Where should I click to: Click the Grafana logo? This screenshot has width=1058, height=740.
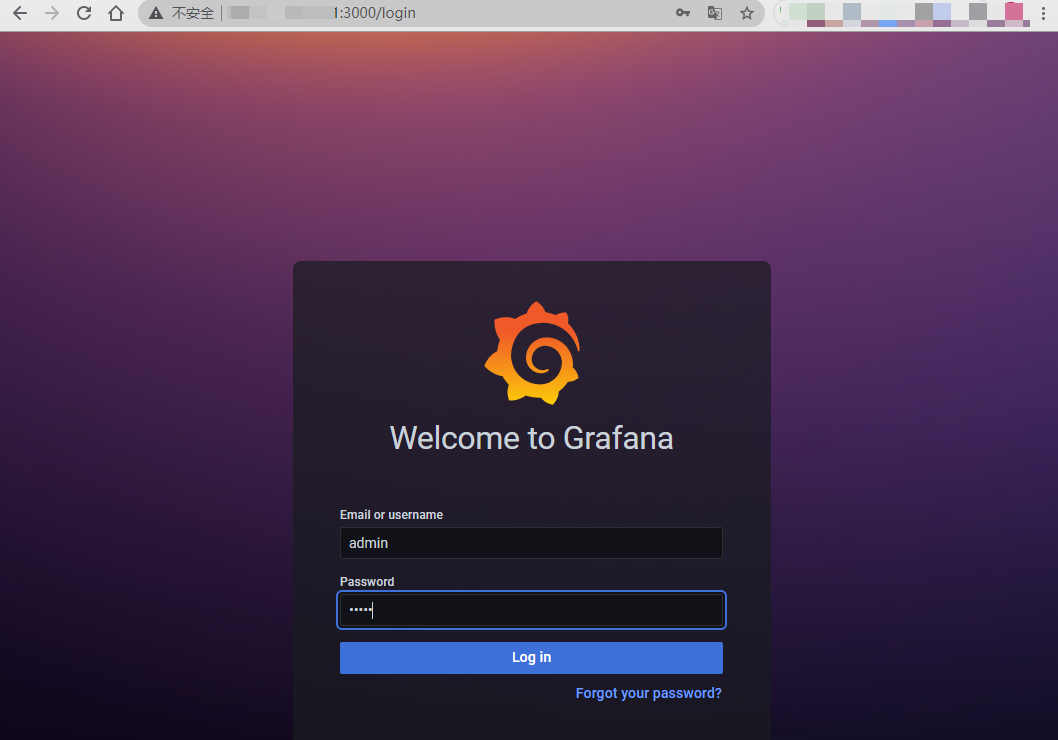tap(531, 353)
